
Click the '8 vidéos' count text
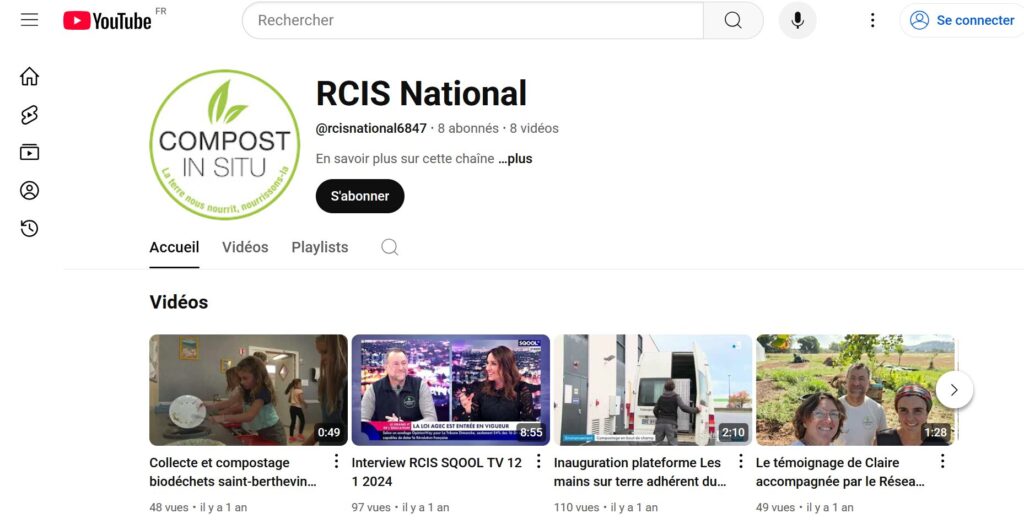click(x=534, y=129)
